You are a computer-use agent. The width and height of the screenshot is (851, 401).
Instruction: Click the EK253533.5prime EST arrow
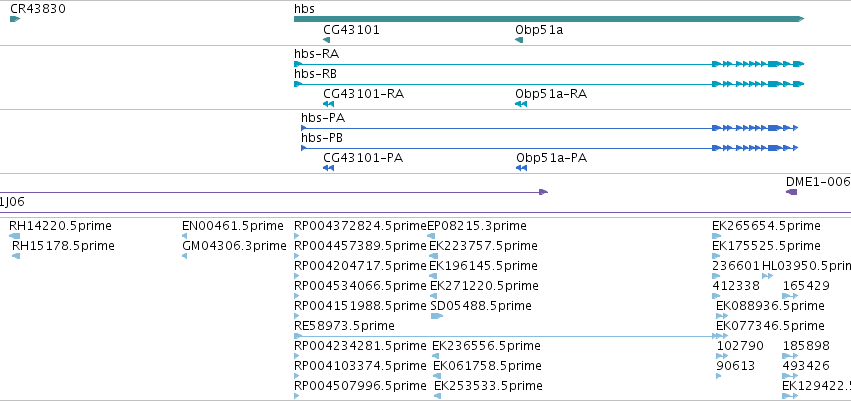click(437, 396)
